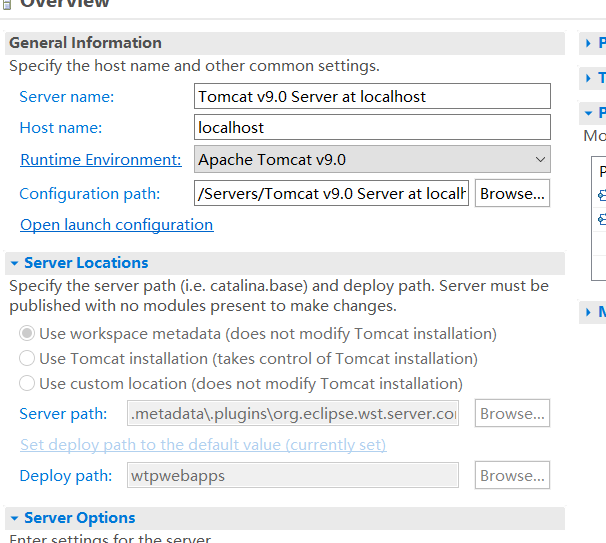Screen dimensions: 606x543
Task: Choose Use Tomcat installation option
Action: coord(27,359)
